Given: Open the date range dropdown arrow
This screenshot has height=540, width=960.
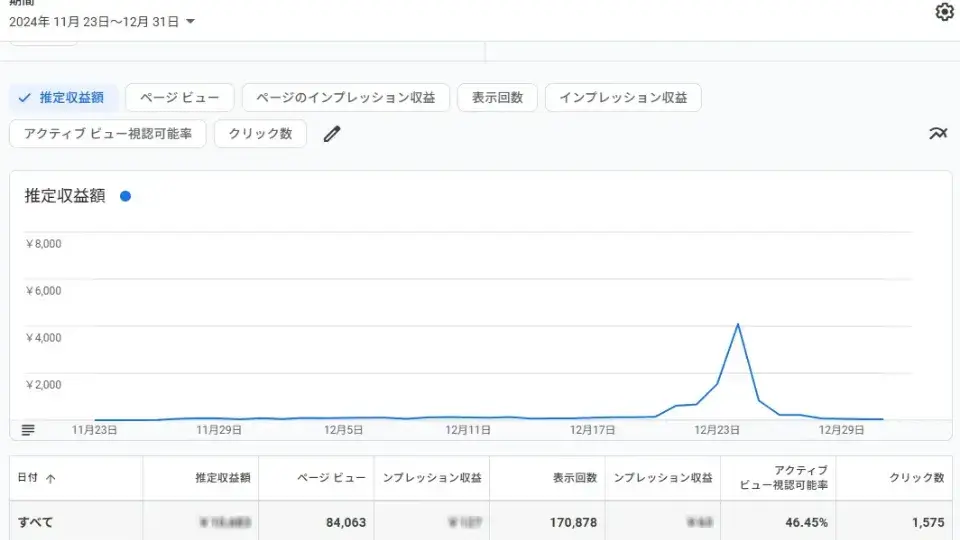Looking at the screenshot, I should point(190,21).
